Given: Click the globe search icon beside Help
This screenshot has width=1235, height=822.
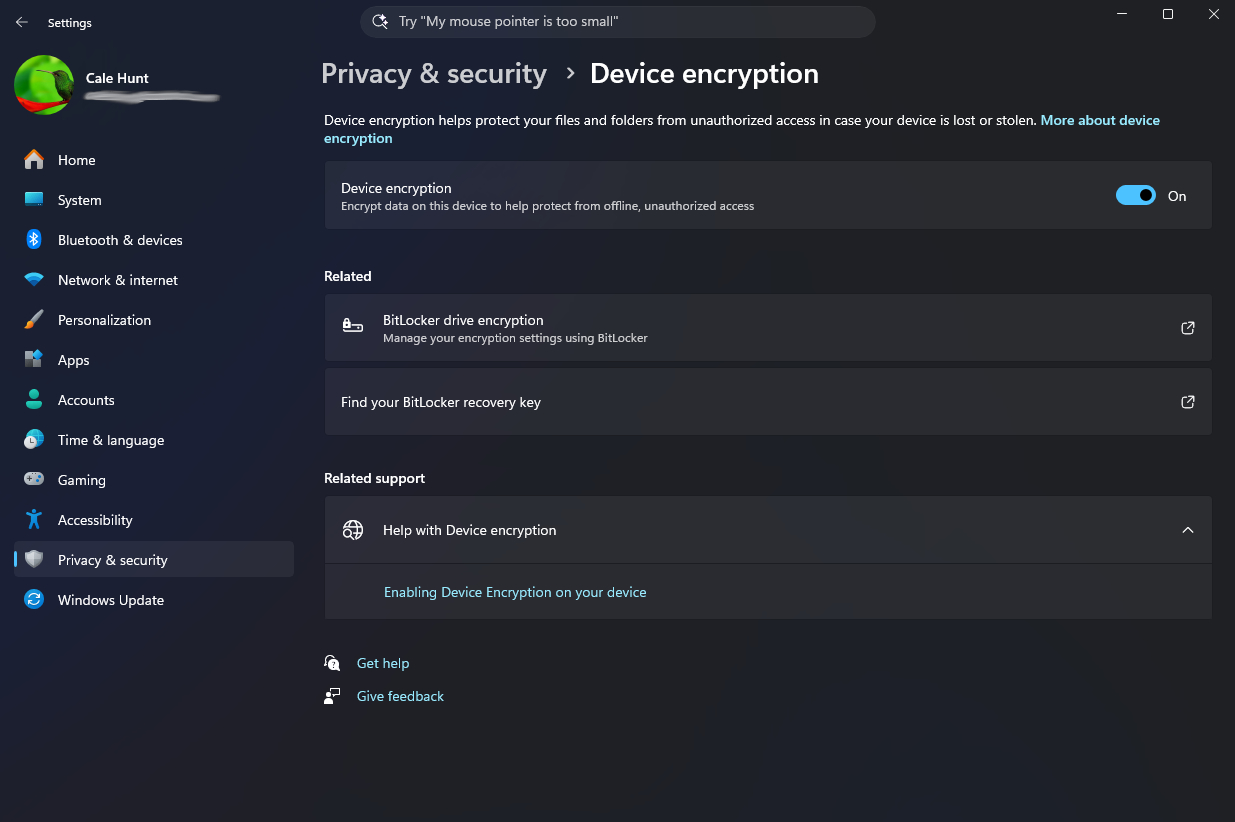Looking at the screenshot, I should [x=353, y=530].
